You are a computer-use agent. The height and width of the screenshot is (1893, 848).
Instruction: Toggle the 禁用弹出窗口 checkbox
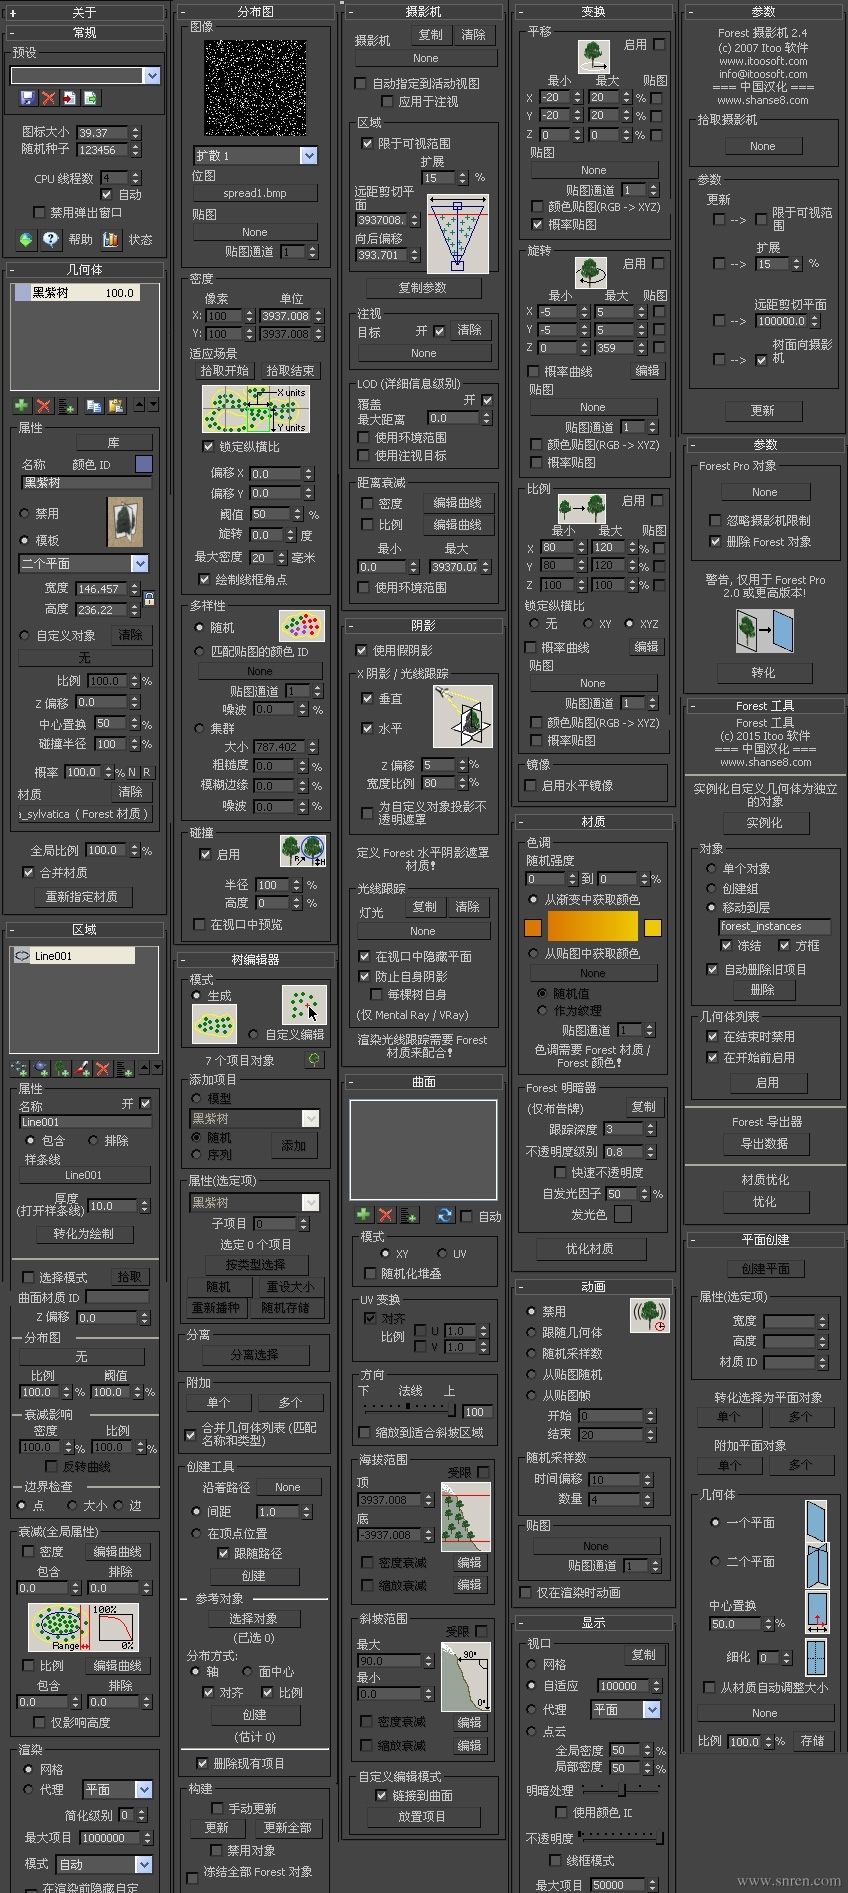39,212
